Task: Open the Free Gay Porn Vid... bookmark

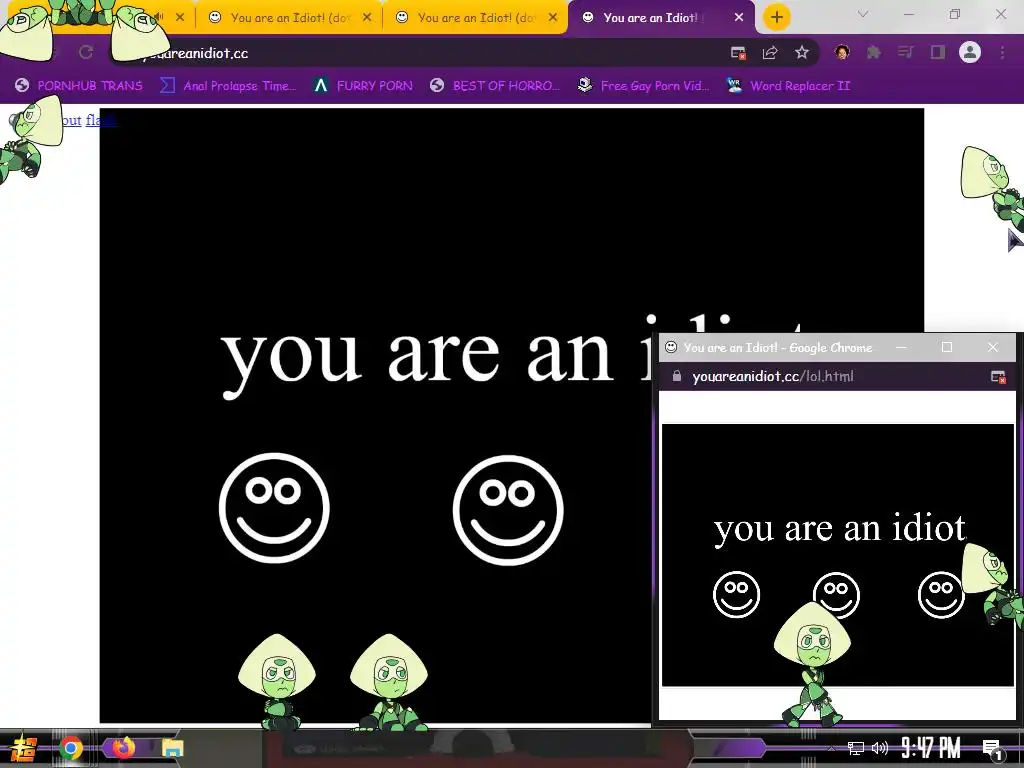Action: click(643, 86)
